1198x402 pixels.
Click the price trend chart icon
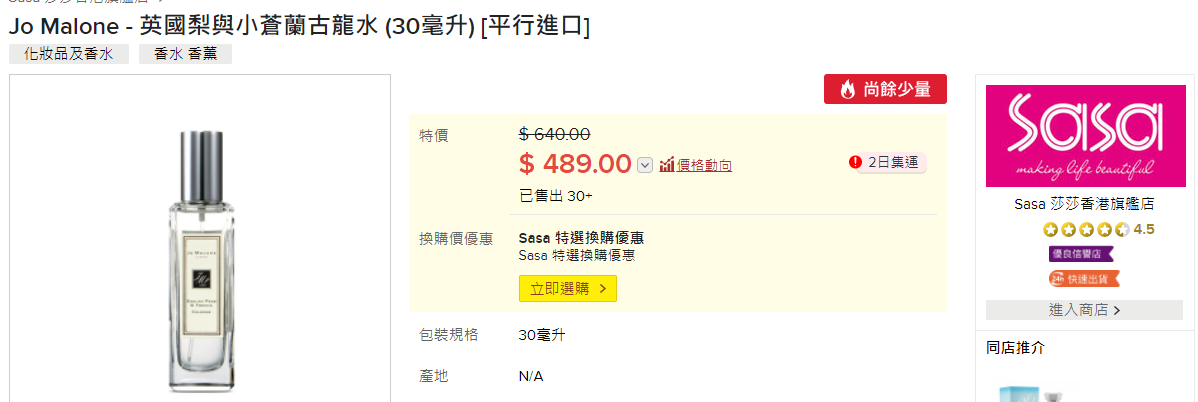666,164
